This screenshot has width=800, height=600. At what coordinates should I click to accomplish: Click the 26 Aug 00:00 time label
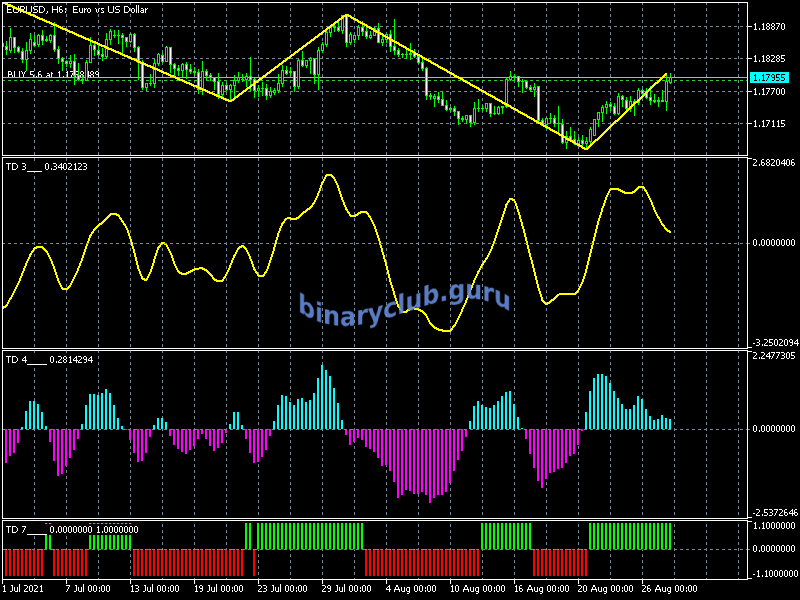pyautogui.click(x=669, y=588)
